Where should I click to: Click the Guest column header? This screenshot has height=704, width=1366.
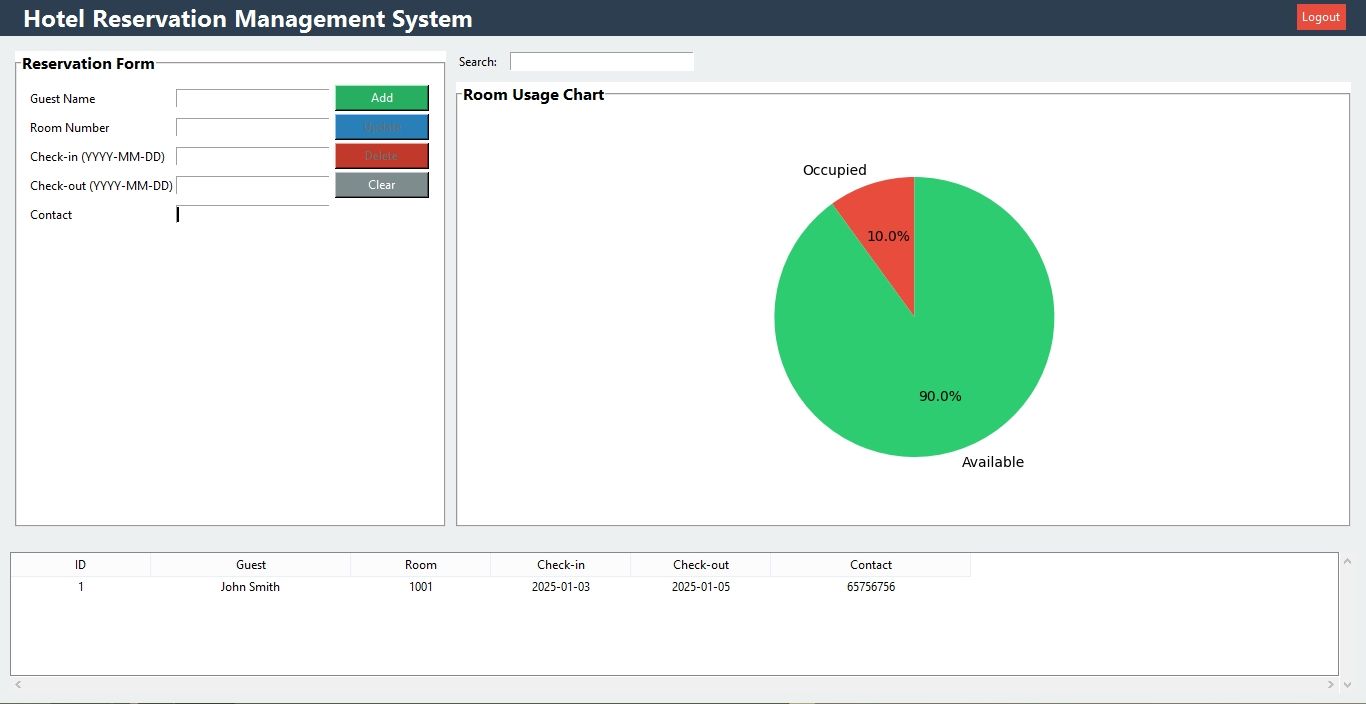point(251,565)
